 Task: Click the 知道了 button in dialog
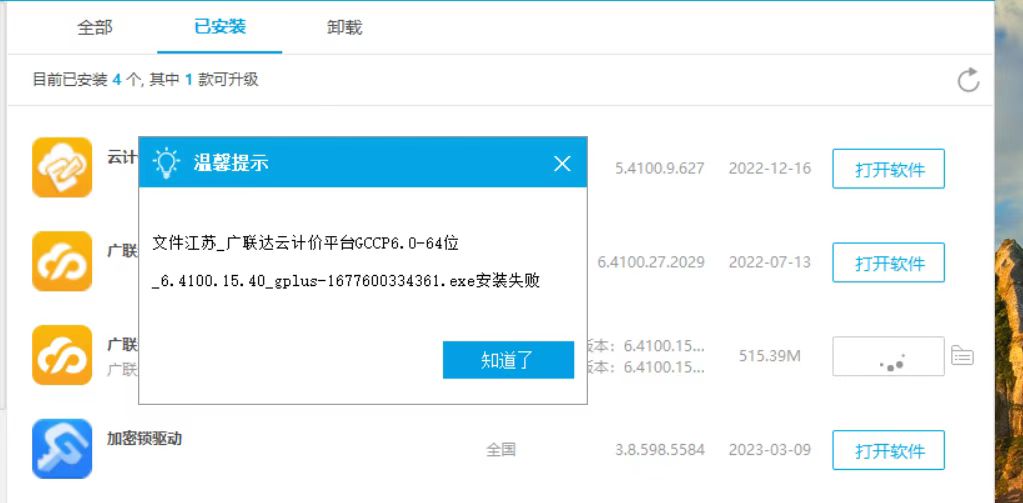point(508,359)
